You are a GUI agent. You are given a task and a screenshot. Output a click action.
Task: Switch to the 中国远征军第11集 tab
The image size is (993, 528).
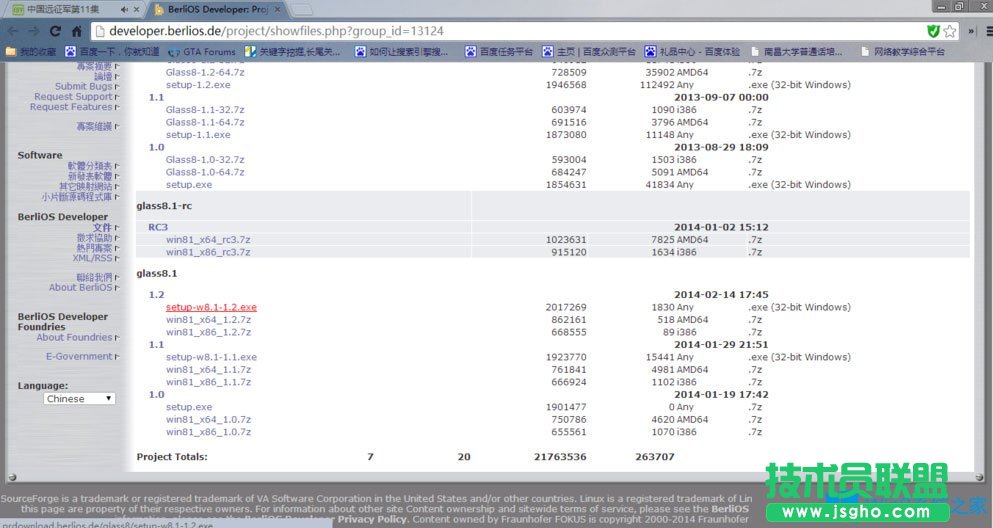[62, 9]
